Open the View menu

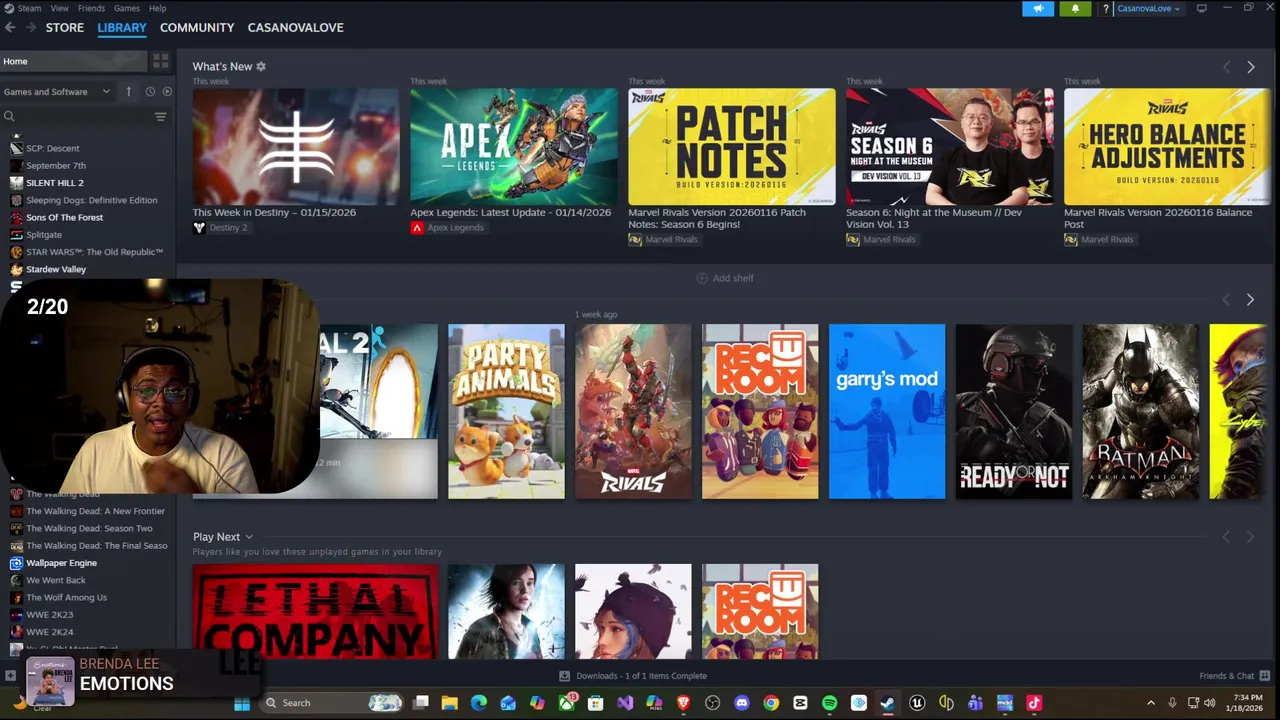click(60, 8)
